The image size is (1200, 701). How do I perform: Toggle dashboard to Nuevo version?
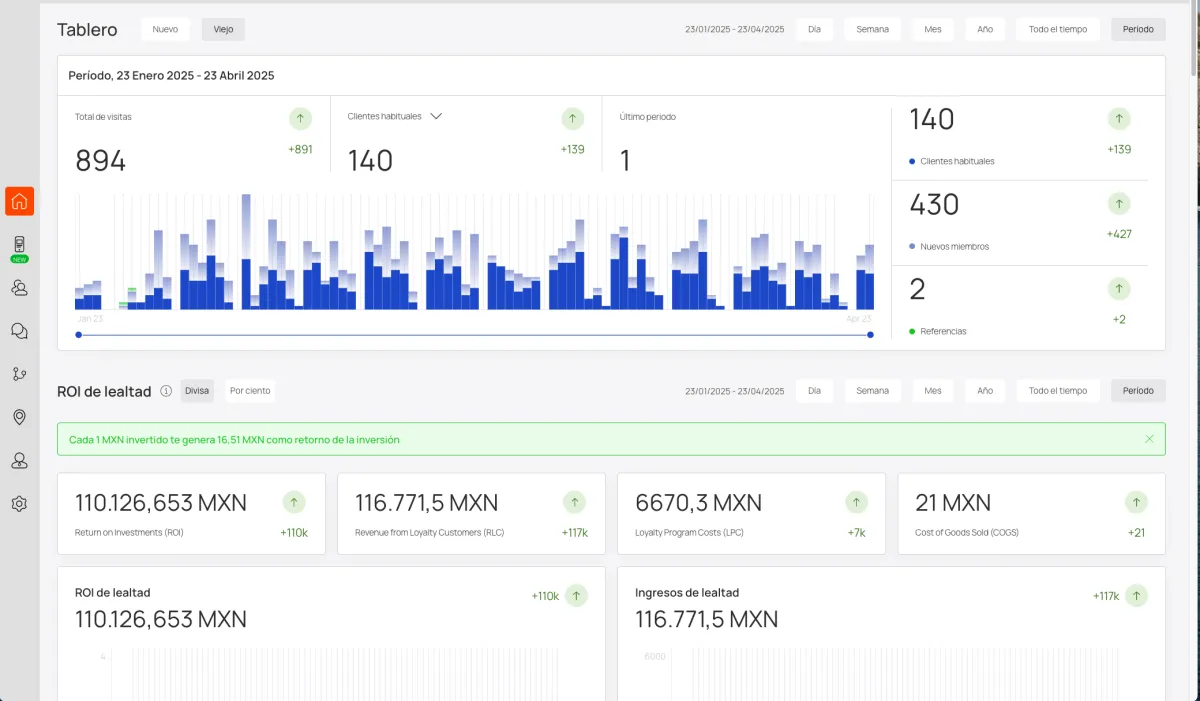coord(165,30)
